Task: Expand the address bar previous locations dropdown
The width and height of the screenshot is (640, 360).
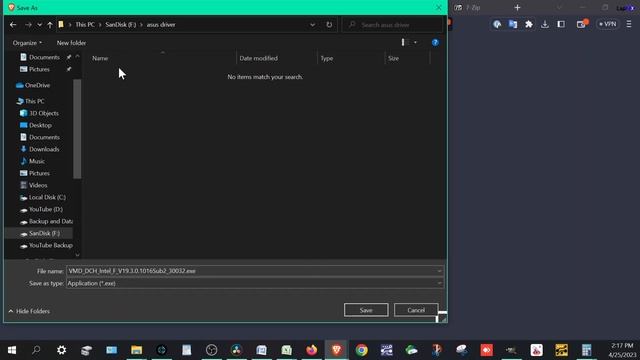Action: pyautogui.click(x=312, y=25)
